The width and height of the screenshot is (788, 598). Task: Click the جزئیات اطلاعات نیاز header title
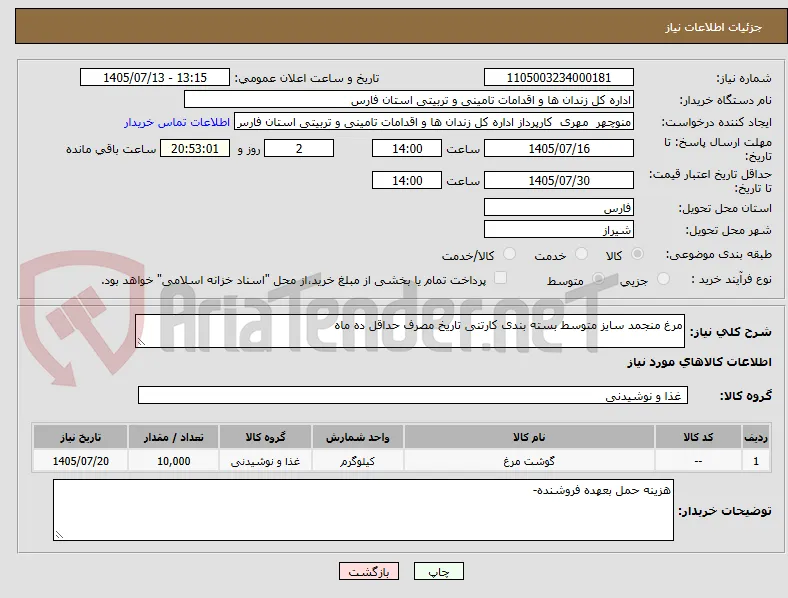pyautogui.click(x=714, y=27)
